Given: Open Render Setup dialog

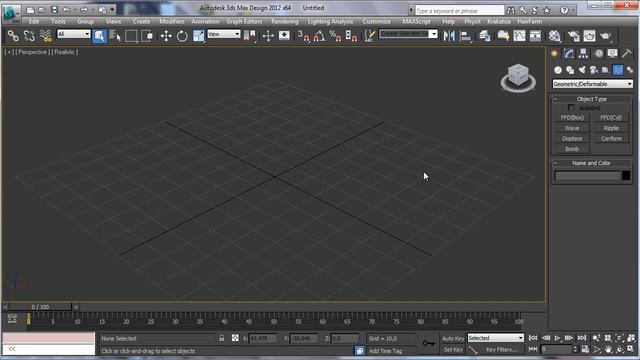Looking at the screenshot, I should tap(574, 36).
